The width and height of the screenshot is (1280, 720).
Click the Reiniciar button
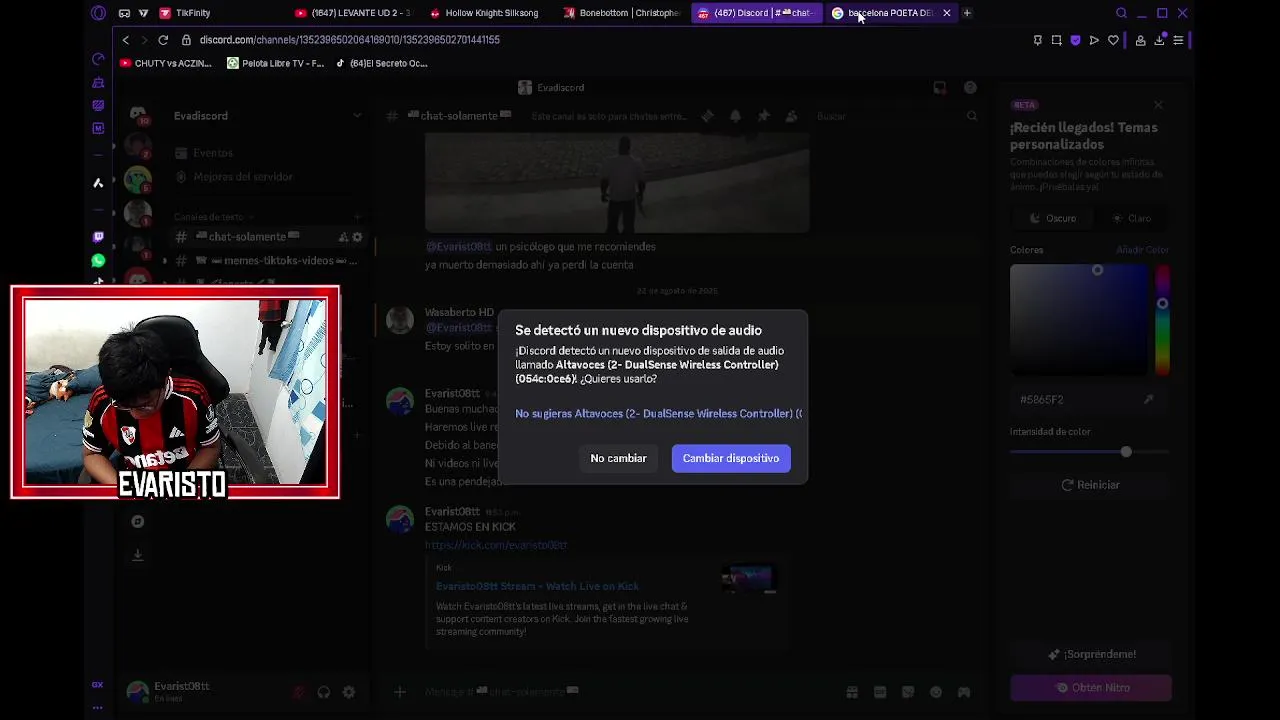(1090, 485)
